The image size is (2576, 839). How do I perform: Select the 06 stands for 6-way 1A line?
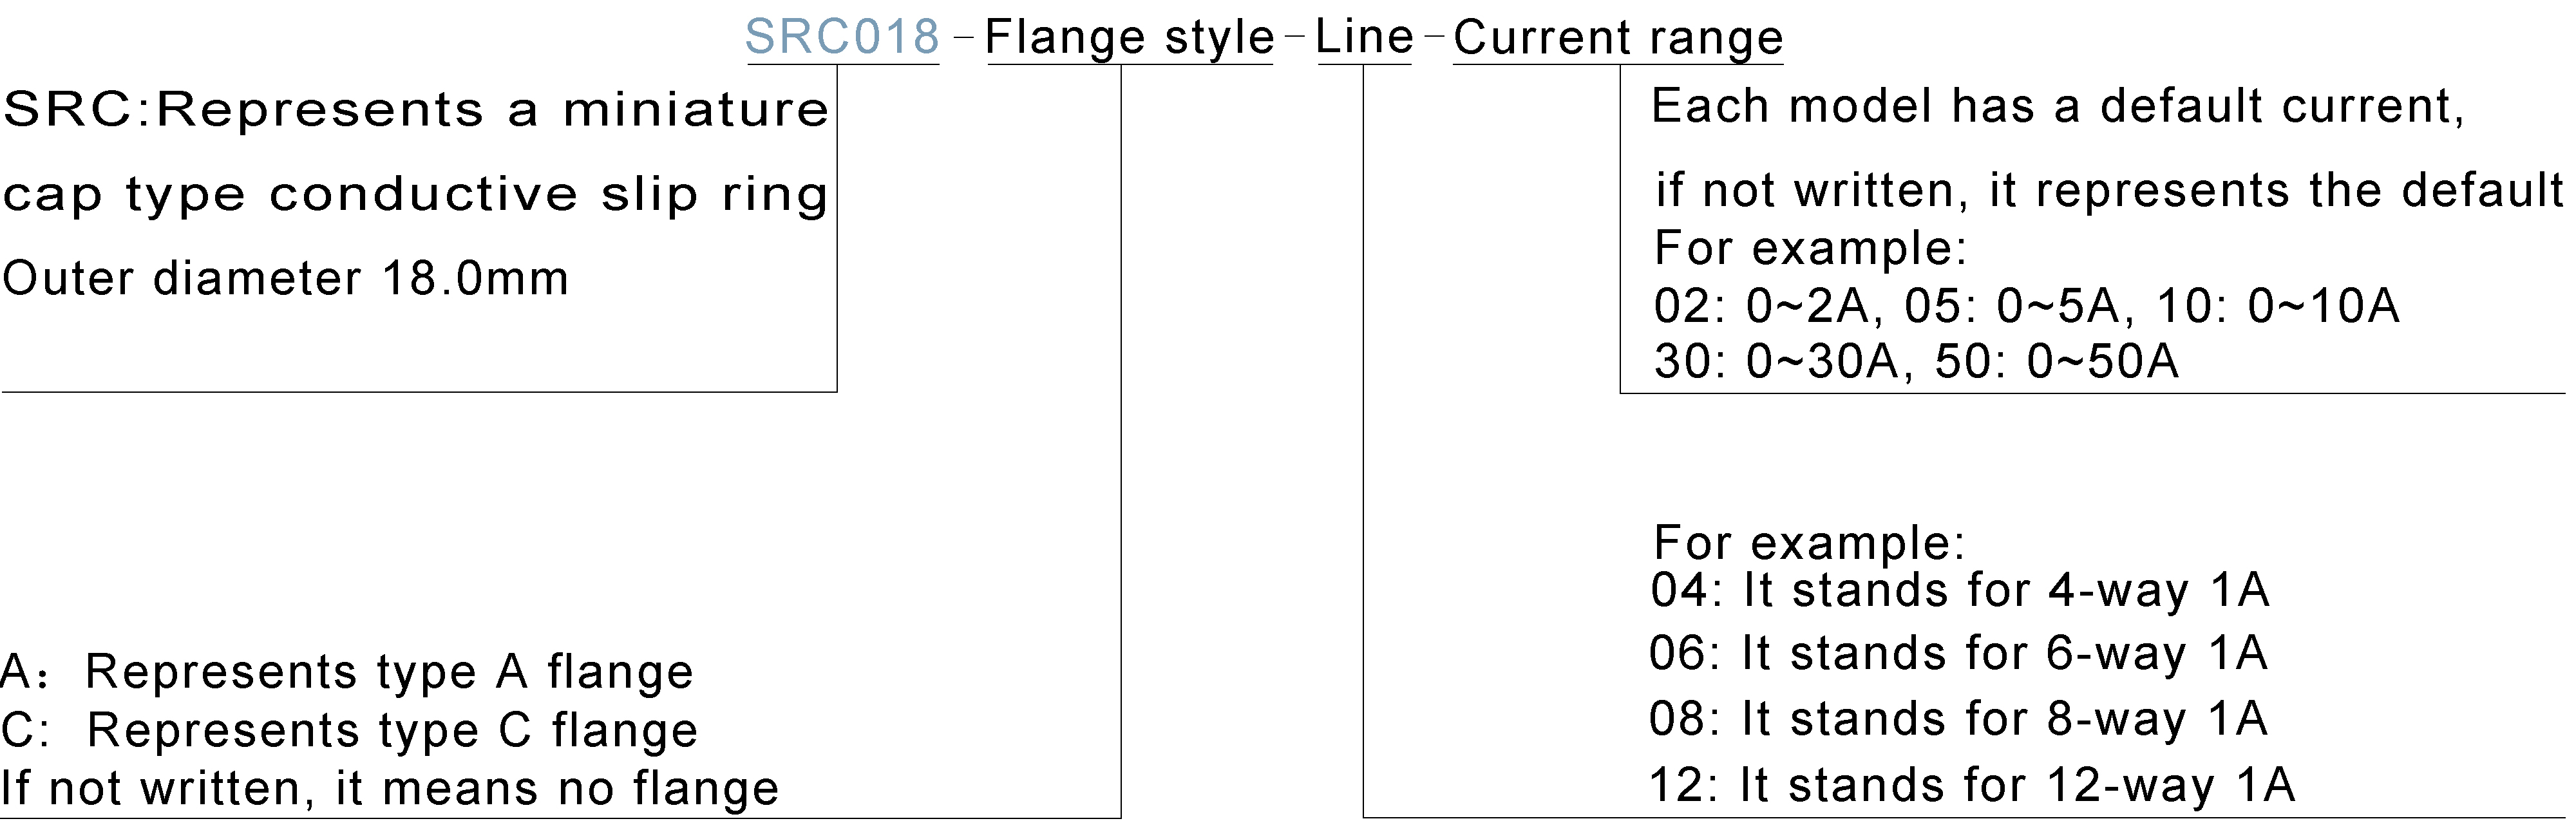[1958, 654]
